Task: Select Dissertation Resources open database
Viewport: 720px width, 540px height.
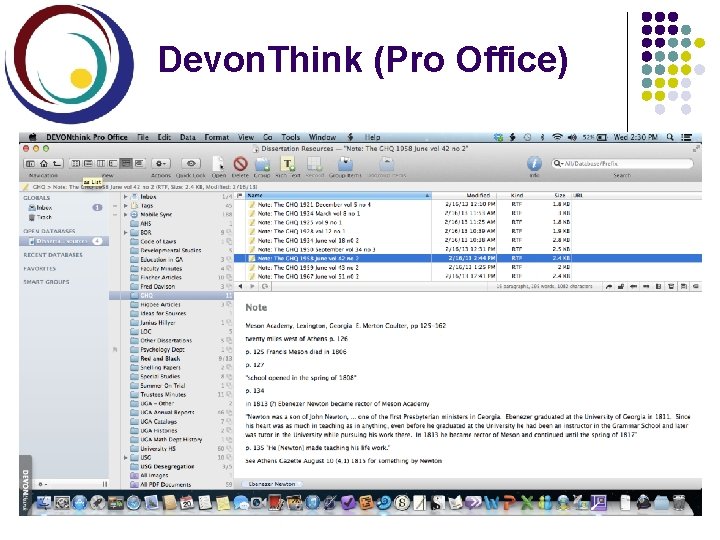Action: [x=64, y=241]
